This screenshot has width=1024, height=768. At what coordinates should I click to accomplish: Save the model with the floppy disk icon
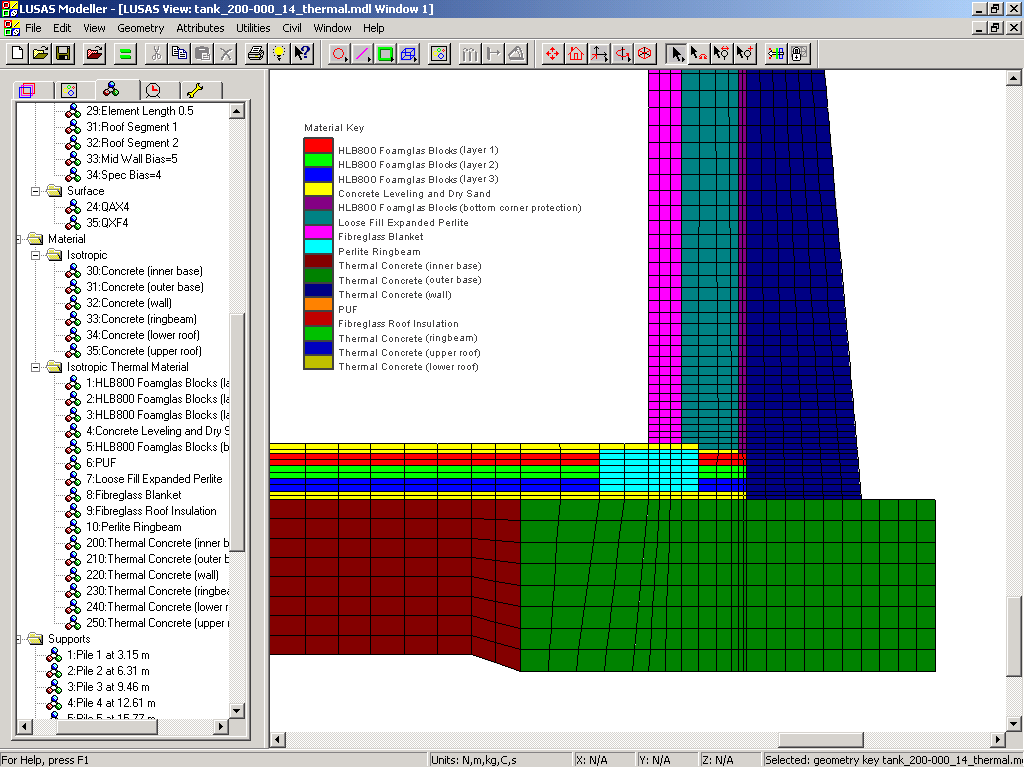tap(63, 53)
